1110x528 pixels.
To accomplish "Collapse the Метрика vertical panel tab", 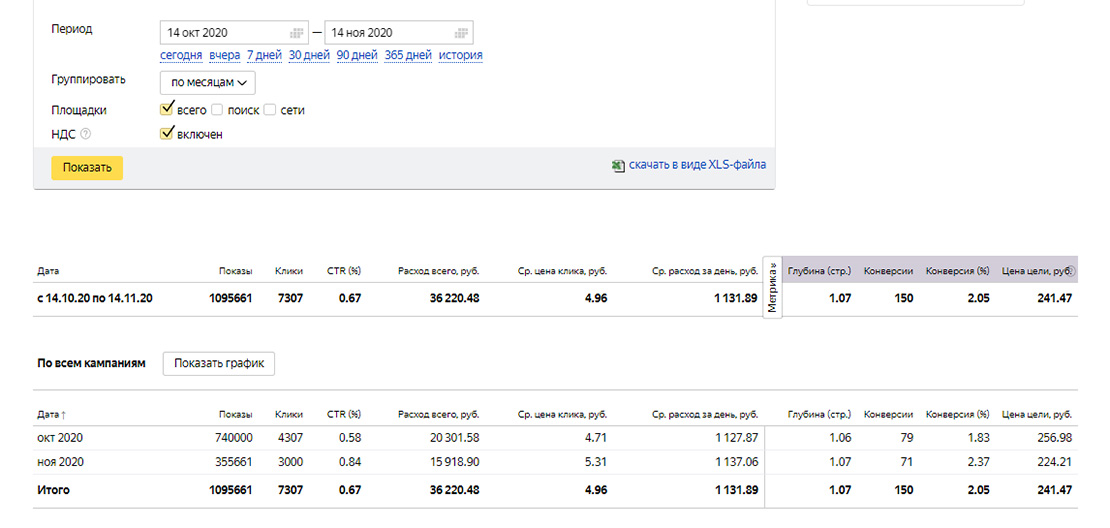I will pyautogui.click(x=772, y=287).
